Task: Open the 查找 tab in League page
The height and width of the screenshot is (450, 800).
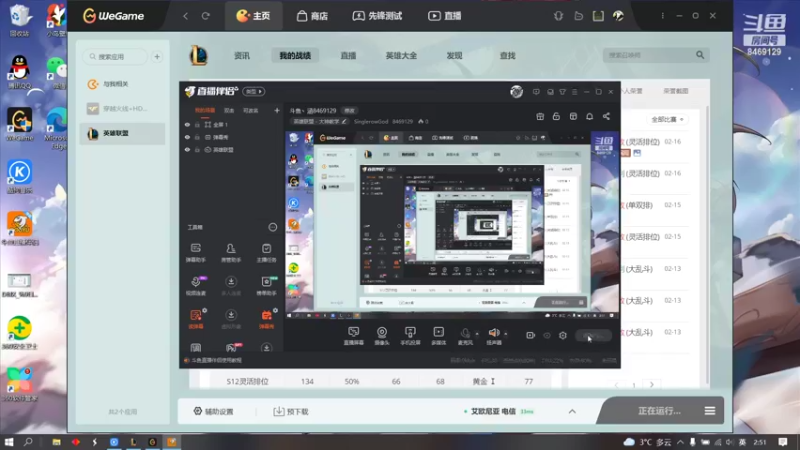Action: coord(507,56)
